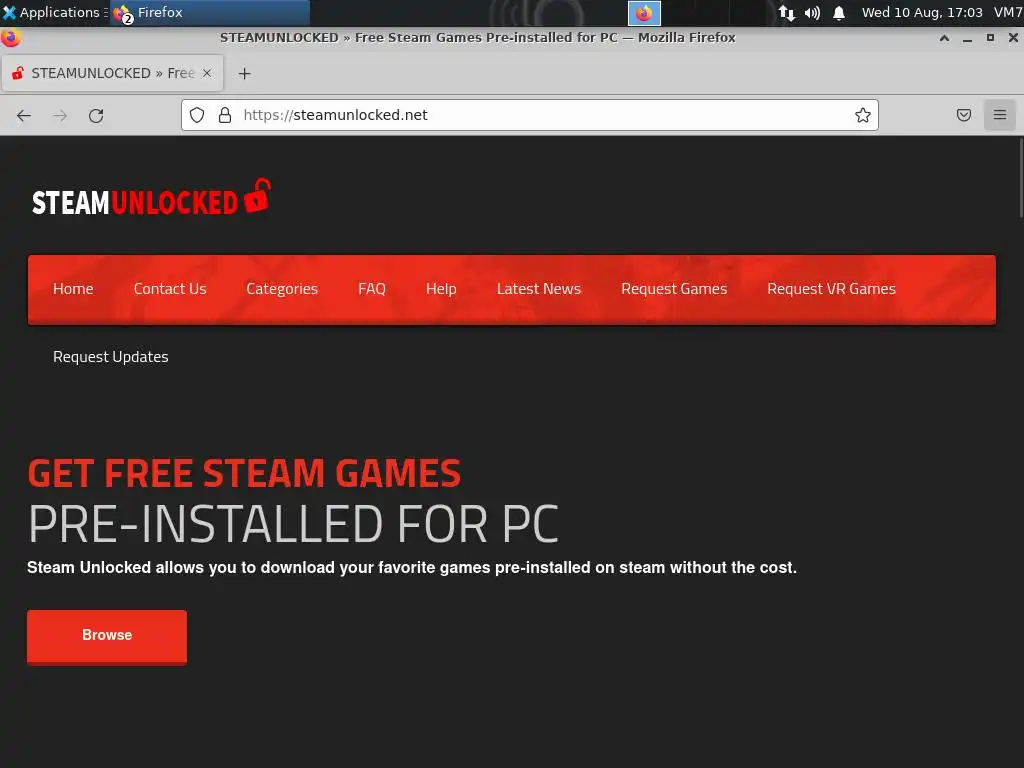Click the SteamUnlocked logo

tap(152, 198)
